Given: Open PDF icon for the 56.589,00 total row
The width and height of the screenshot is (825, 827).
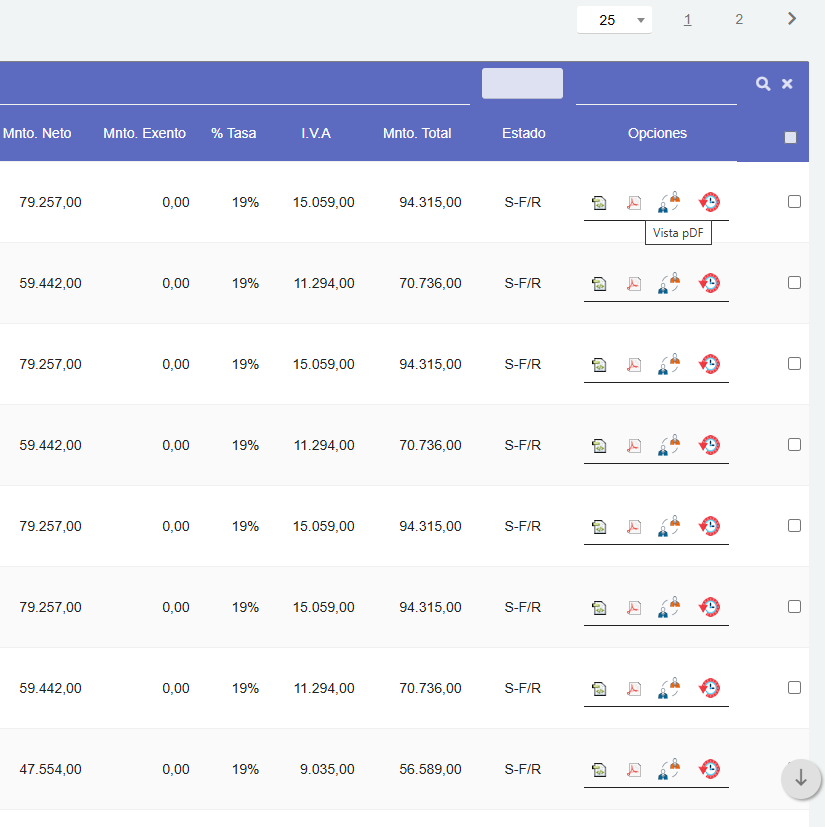Looking at the screenshot, I should coord(634,770).
